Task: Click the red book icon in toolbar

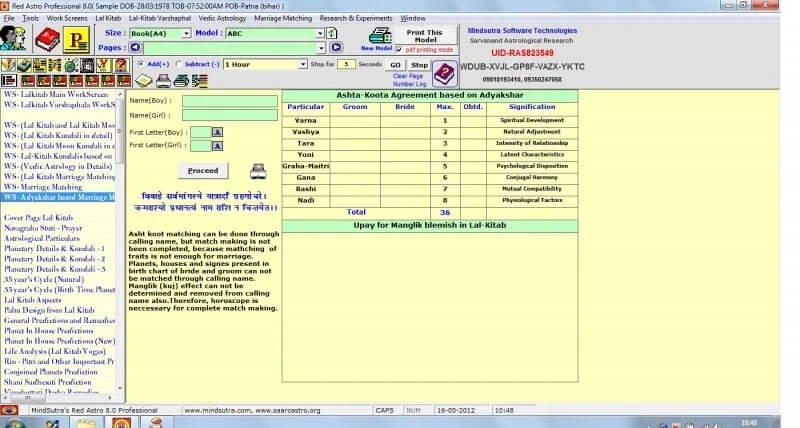Action: coord(47,39)
